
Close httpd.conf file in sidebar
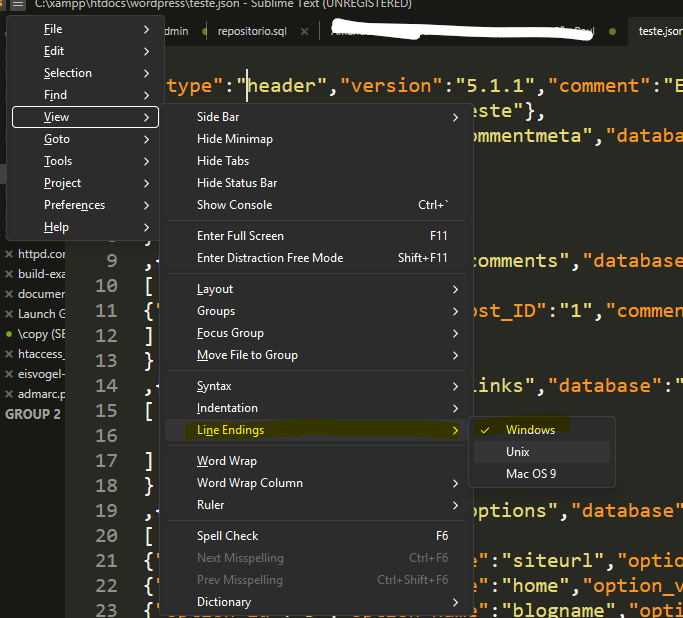click(9, 254)
